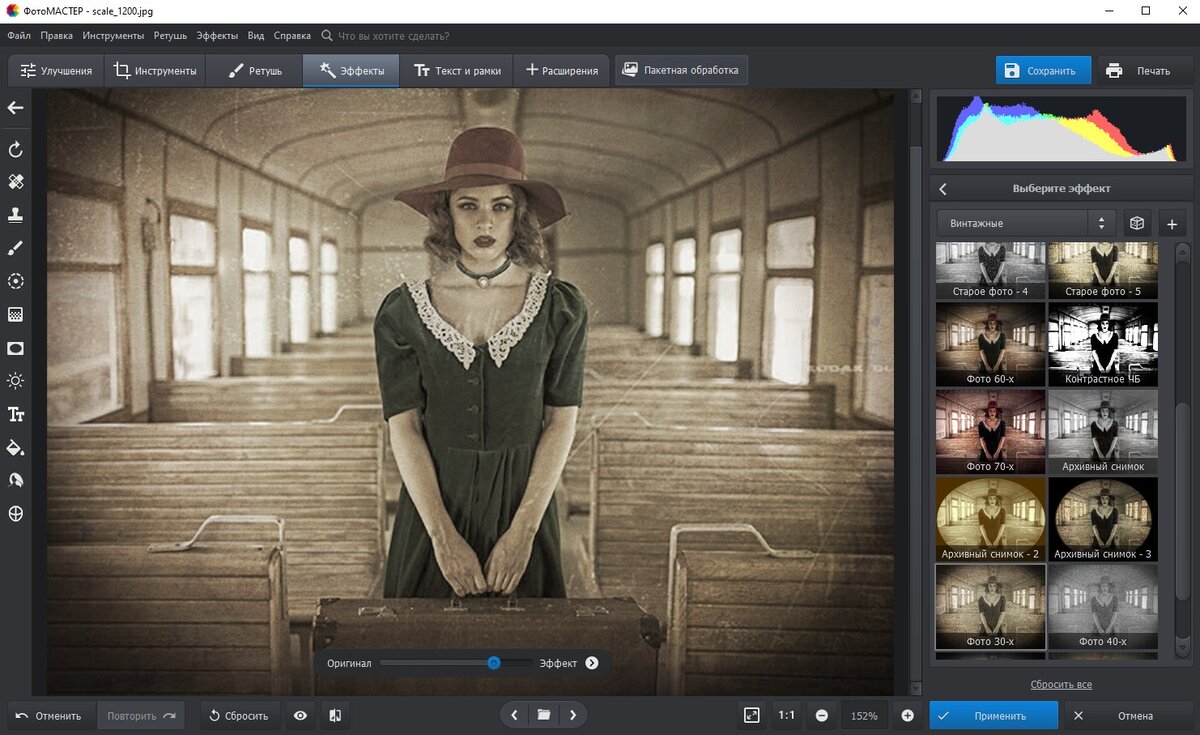This screenshot has width=1200, height=735.
Task: Open the Справка menu
Action: (292, 35)
